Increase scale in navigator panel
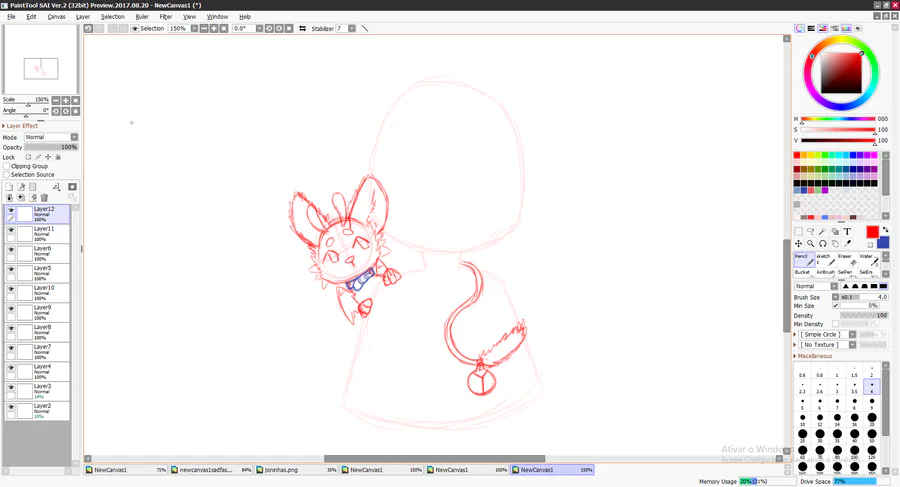Screen dimensions: 900x487 65,100
